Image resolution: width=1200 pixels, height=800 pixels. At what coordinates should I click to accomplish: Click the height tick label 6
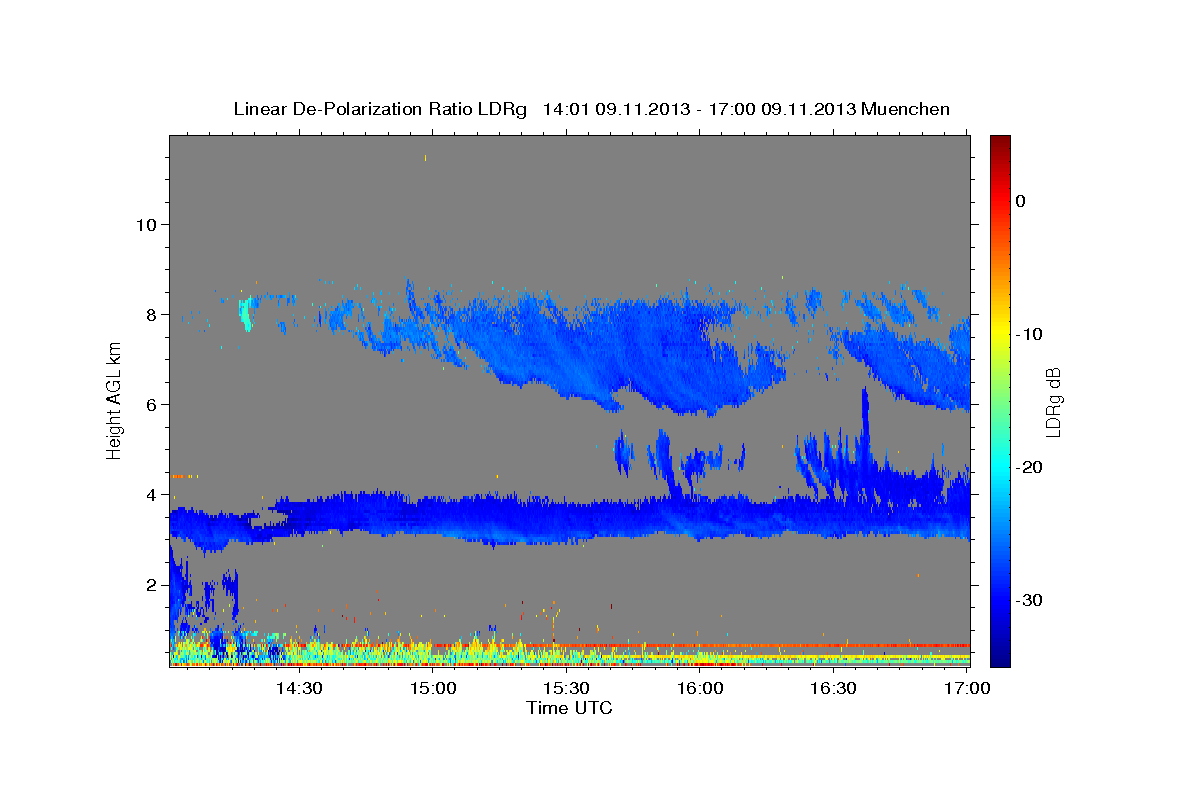pos(150,404)
